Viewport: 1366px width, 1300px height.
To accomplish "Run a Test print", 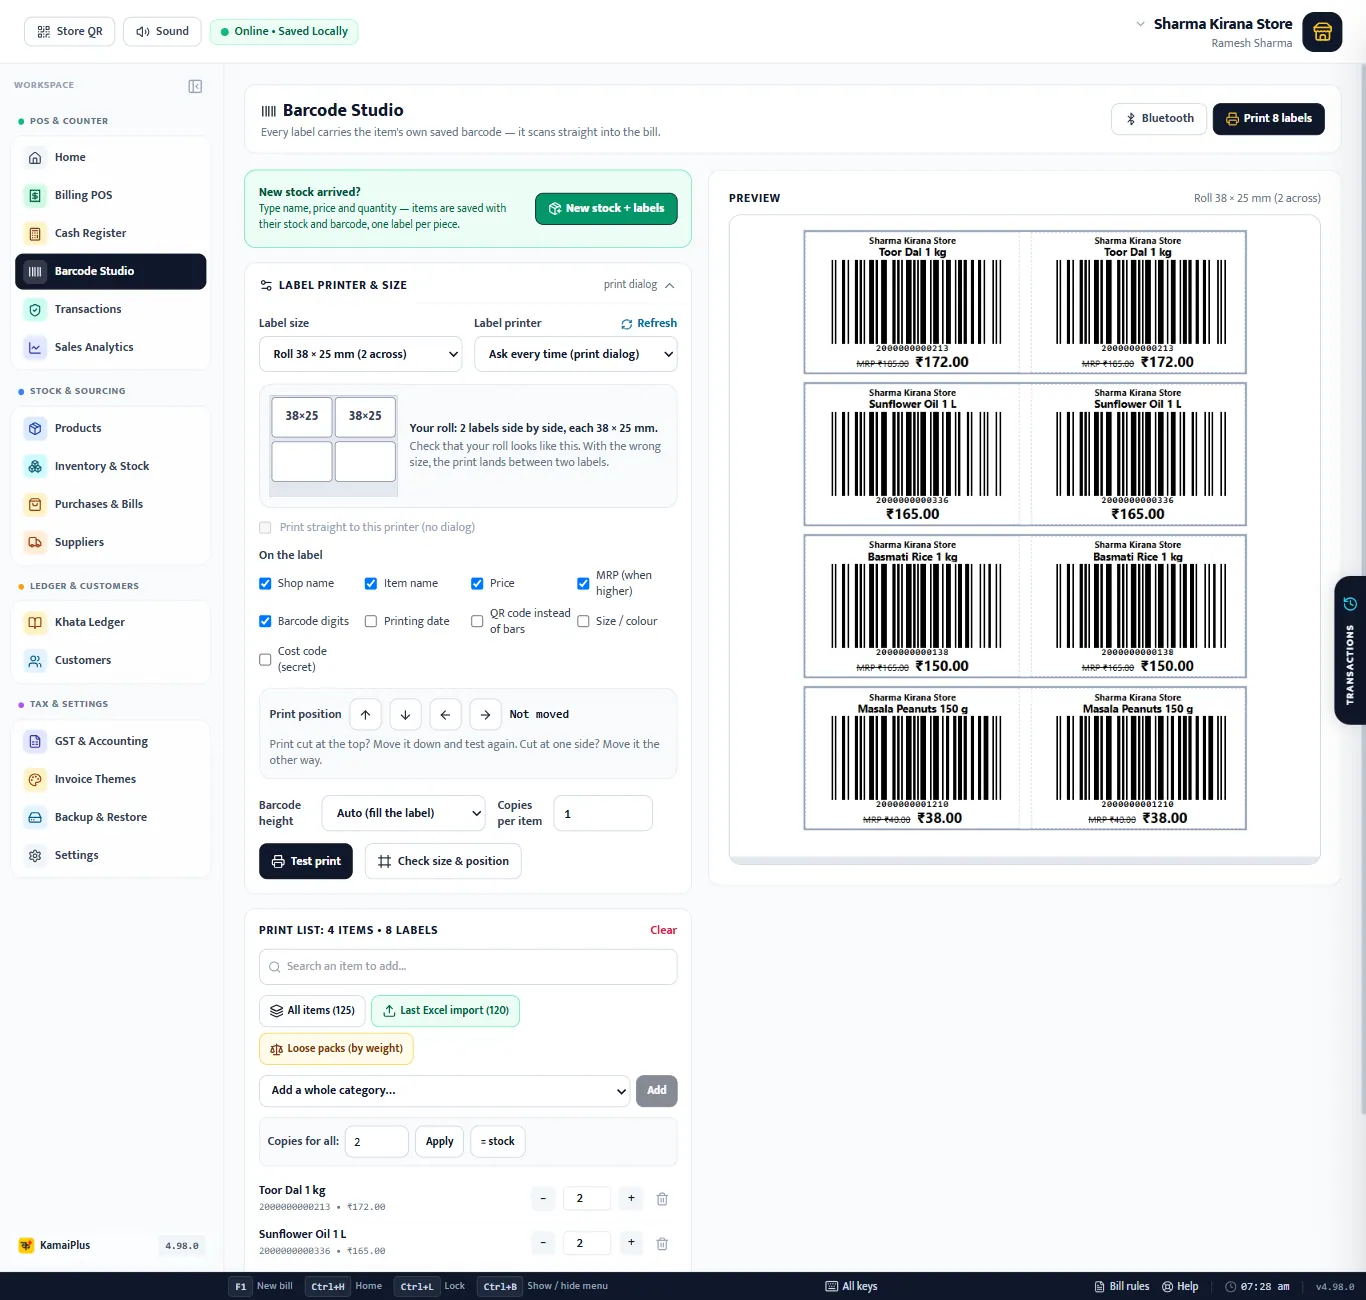I will coord(306,861).
